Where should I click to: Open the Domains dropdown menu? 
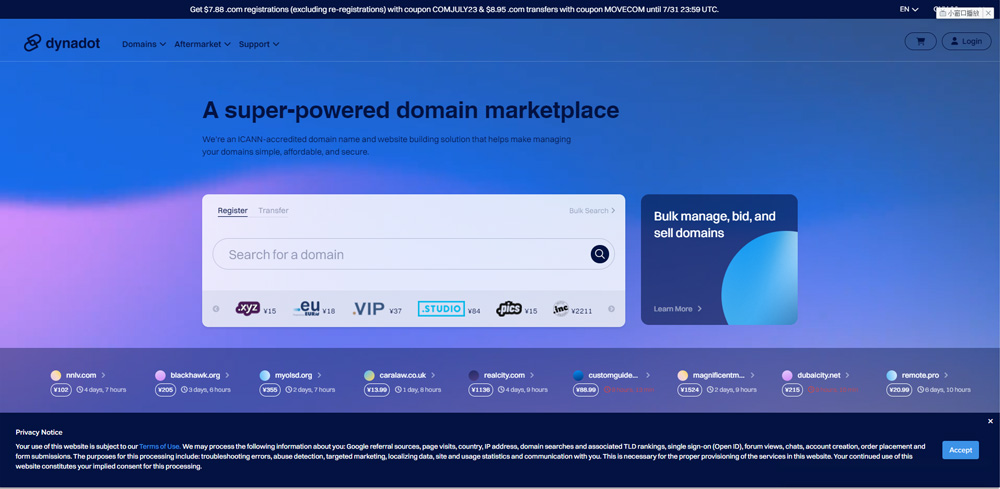[x=144, y=44]
